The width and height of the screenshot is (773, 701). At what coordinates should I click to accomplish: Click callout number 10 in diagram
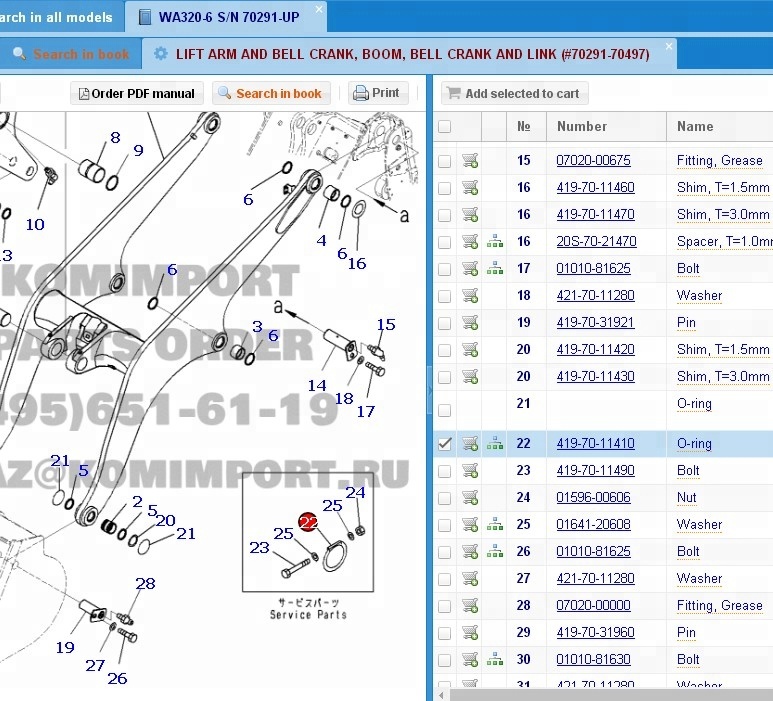tap(35, 224)
